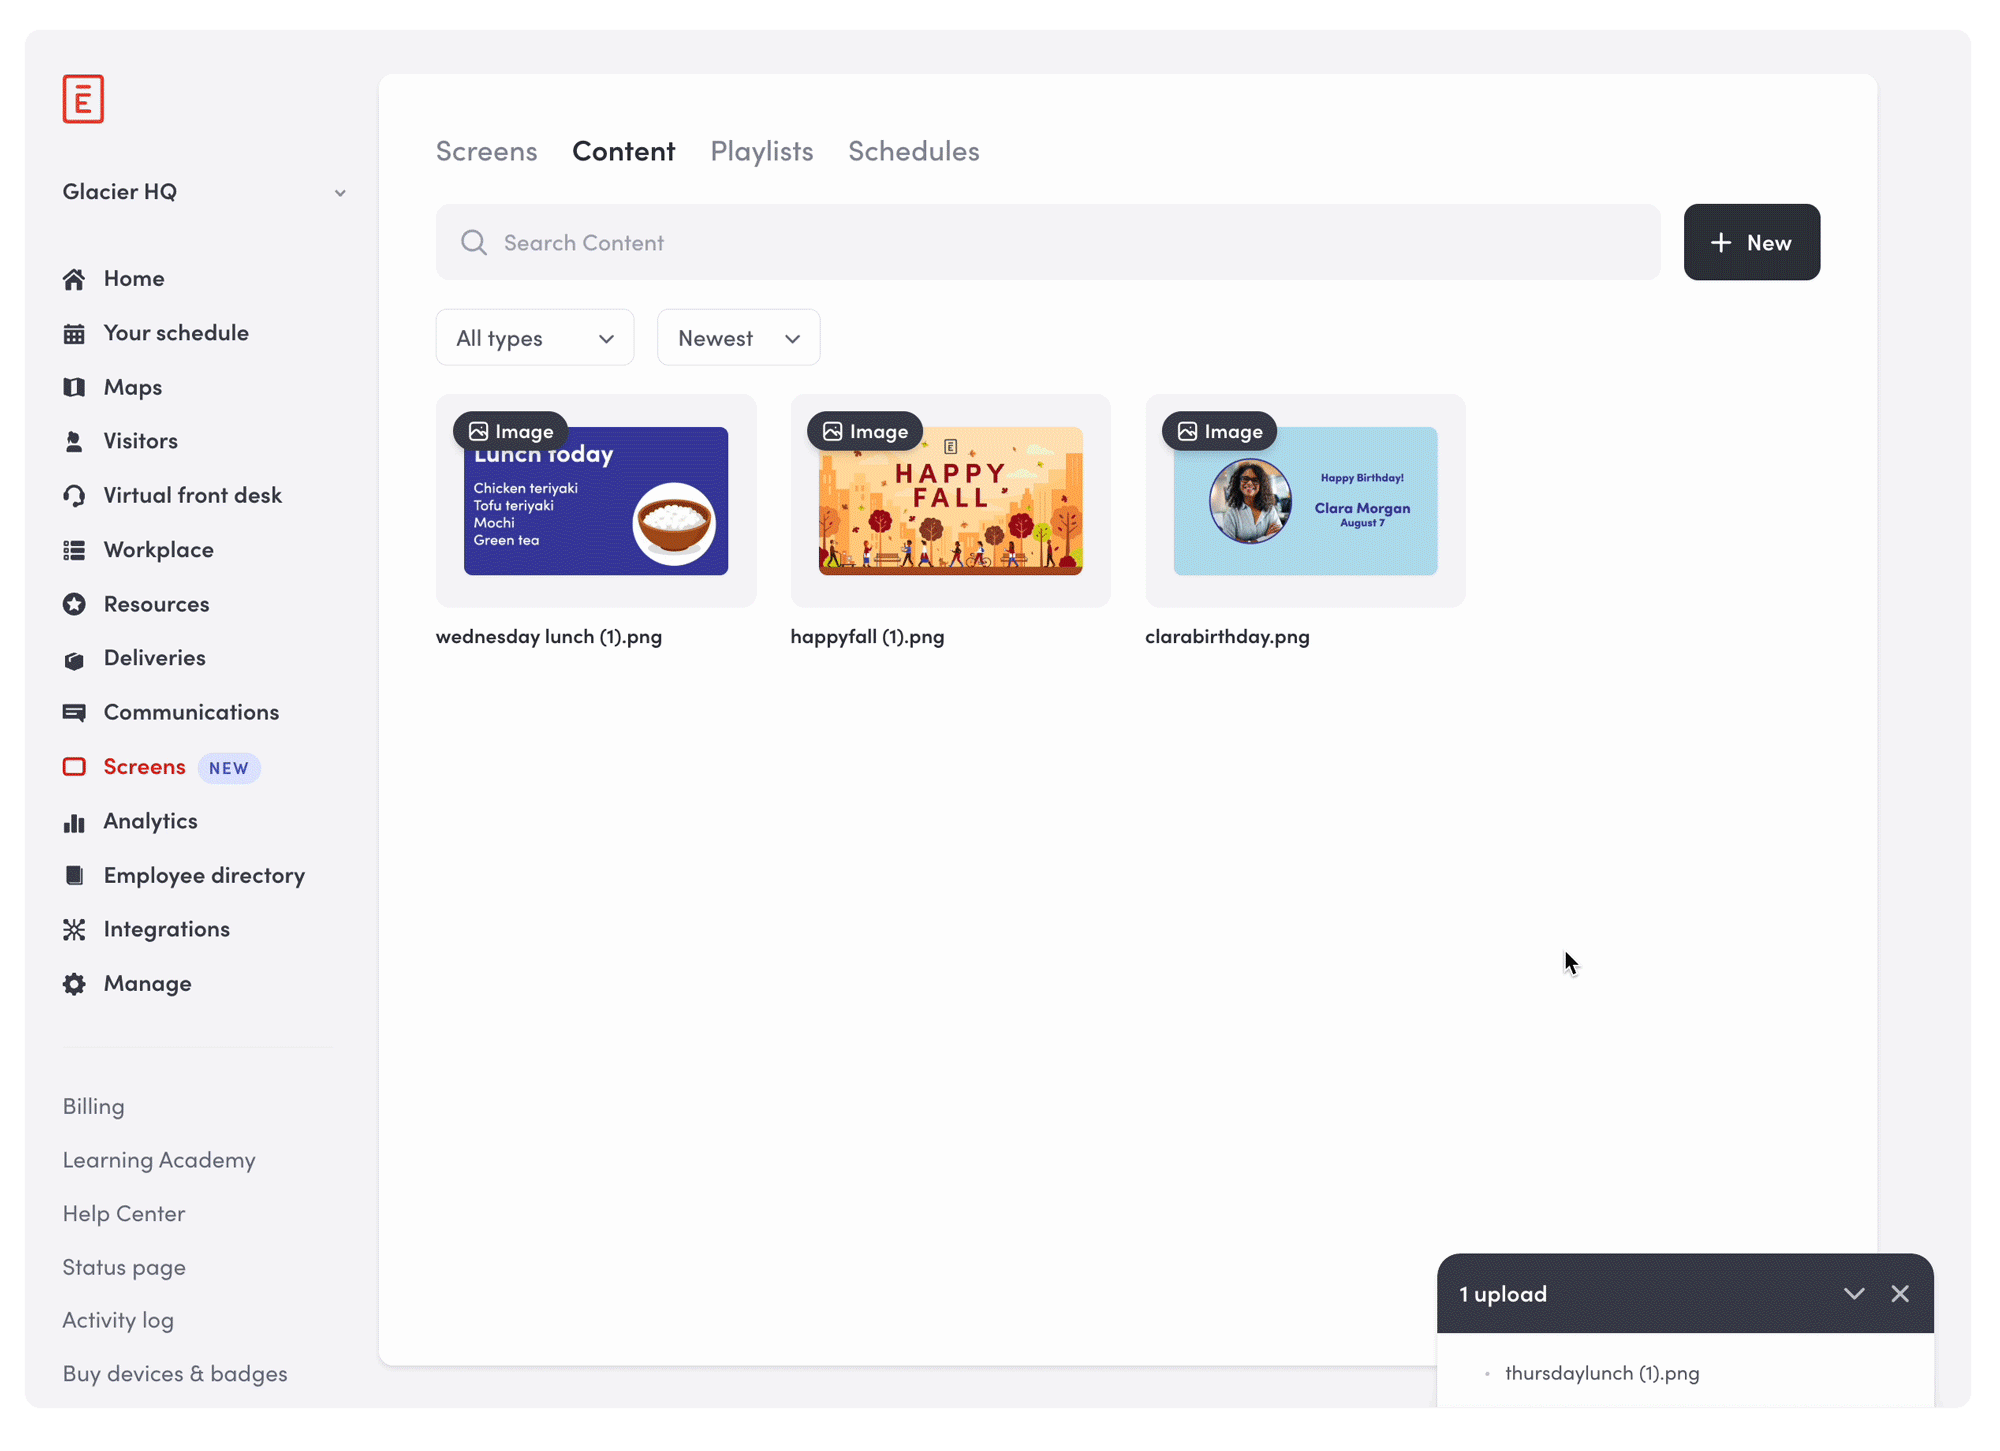Switch to the Playlists tab
Viewport: 2000px width, 1451px height.
click(762, 151)
